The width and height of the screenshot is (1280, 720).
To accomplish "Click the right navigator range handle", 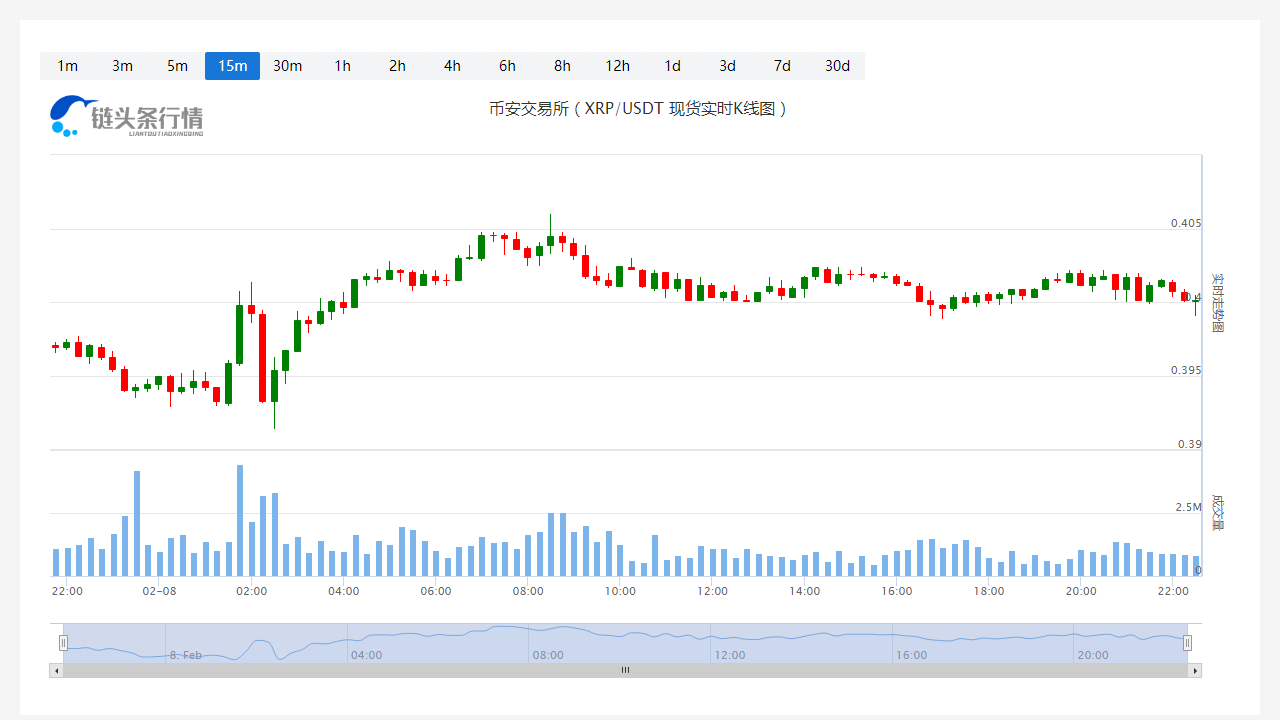I will click(x=1187, y=643).
